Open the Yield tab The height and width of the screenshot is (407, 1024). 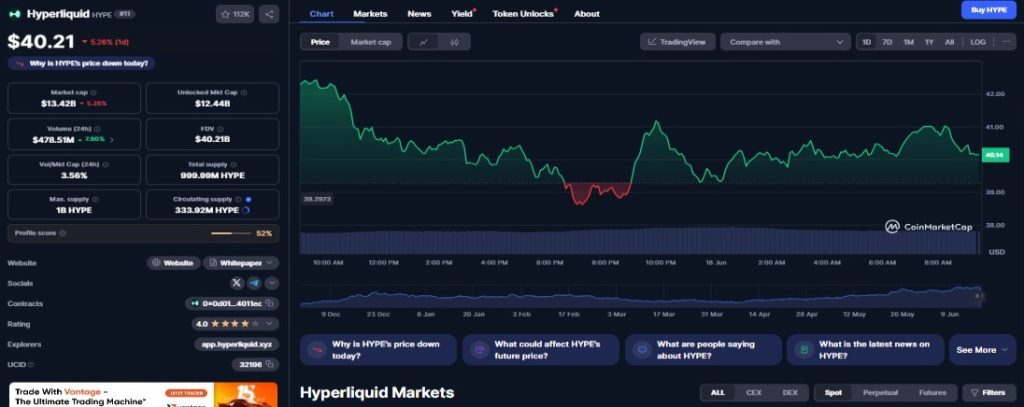pyautogui.click(x=462, y=14)
